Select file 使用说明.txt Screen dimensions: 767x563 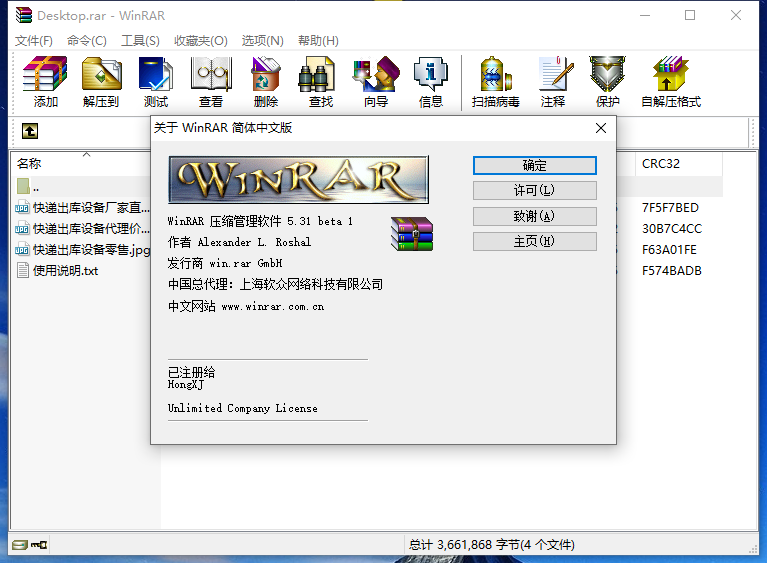coord(58,270)
